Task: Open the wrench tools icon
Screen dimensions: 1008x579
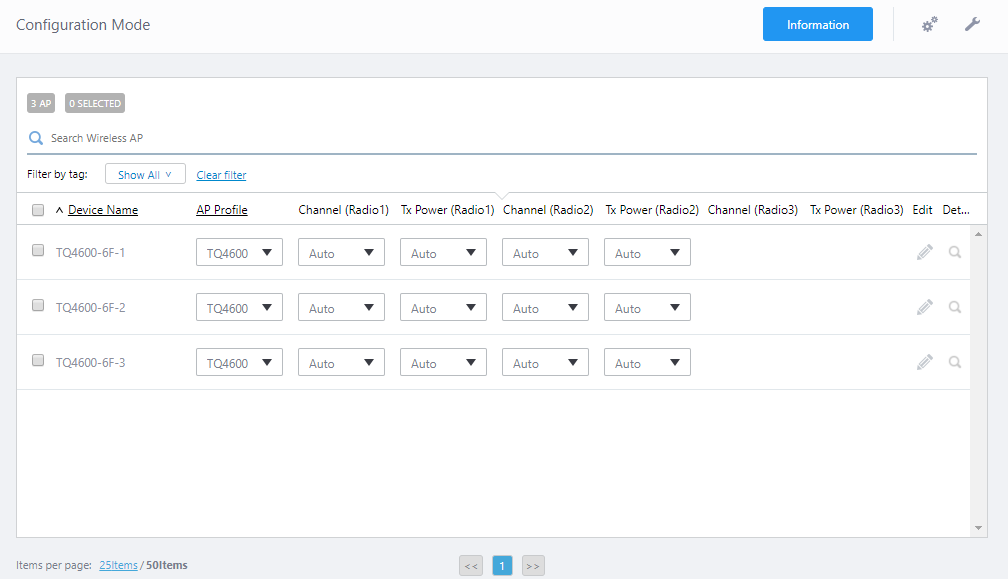Action: point(972,24)
